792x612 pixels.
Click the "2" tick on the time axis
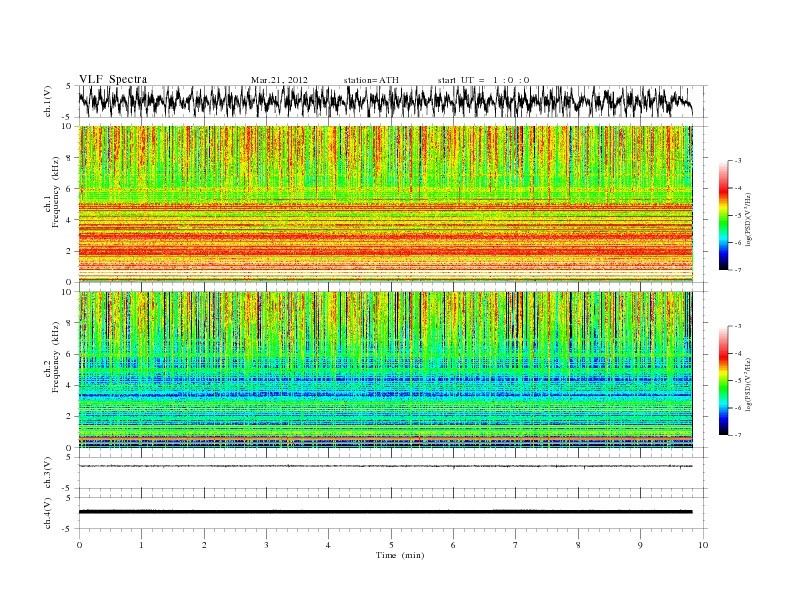(x=204, y=545)
